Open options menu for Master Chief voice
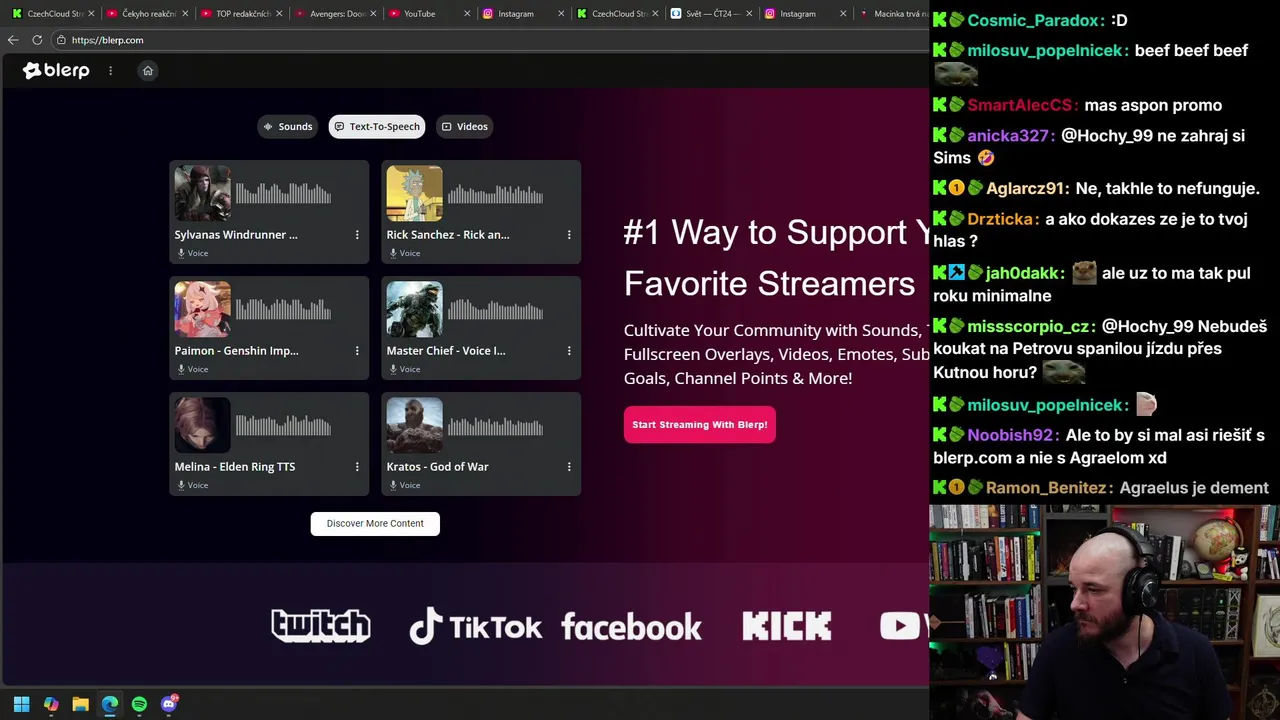The height and width of the screenshot is (720, 1280). (569, 351)
